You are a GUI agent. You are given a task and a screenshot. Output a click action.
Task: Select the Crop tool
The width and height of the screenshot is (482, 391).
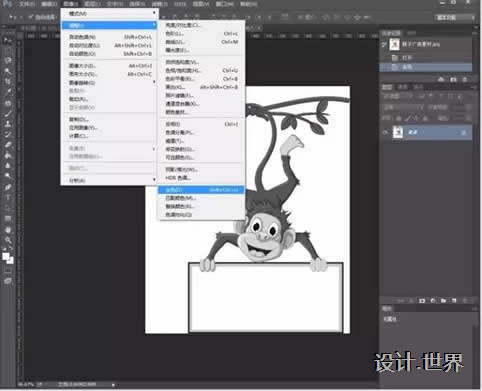7,82
